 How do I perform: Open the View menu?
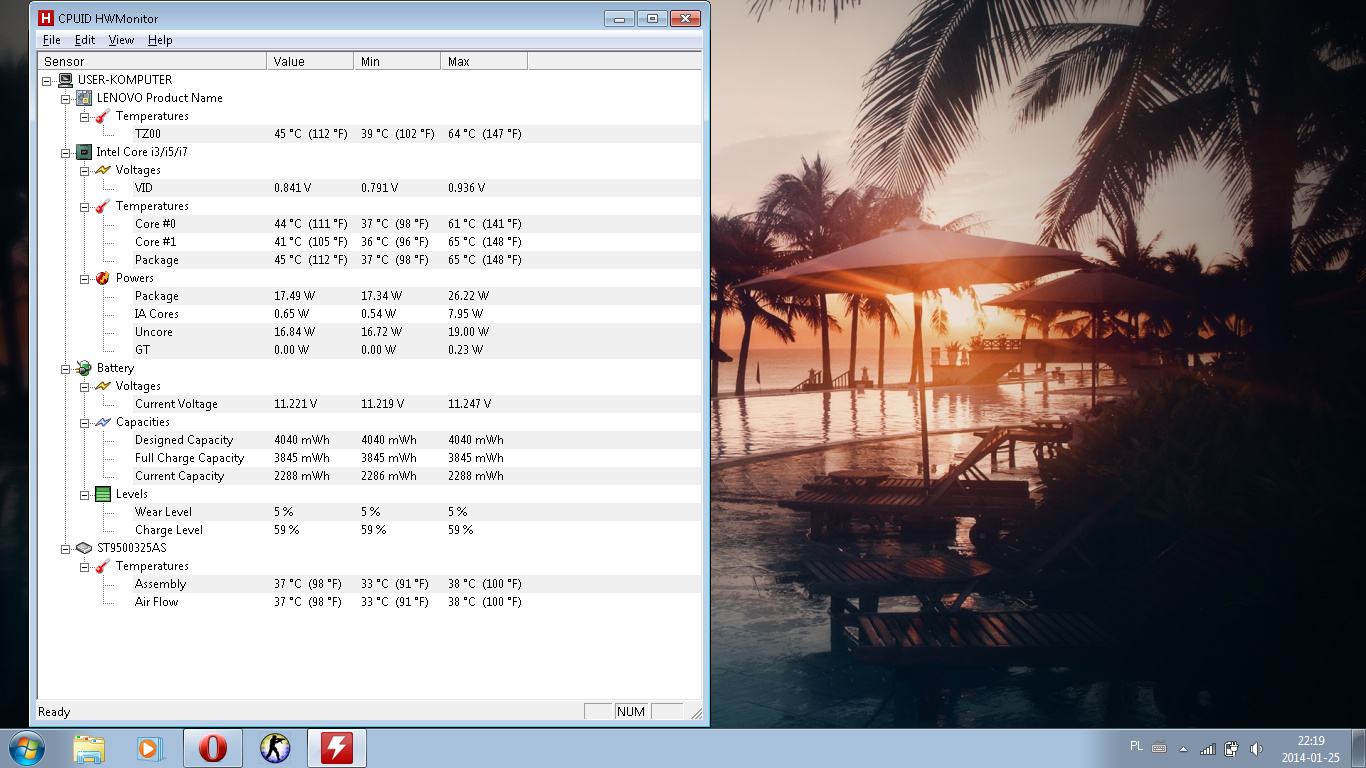point(121,40)
